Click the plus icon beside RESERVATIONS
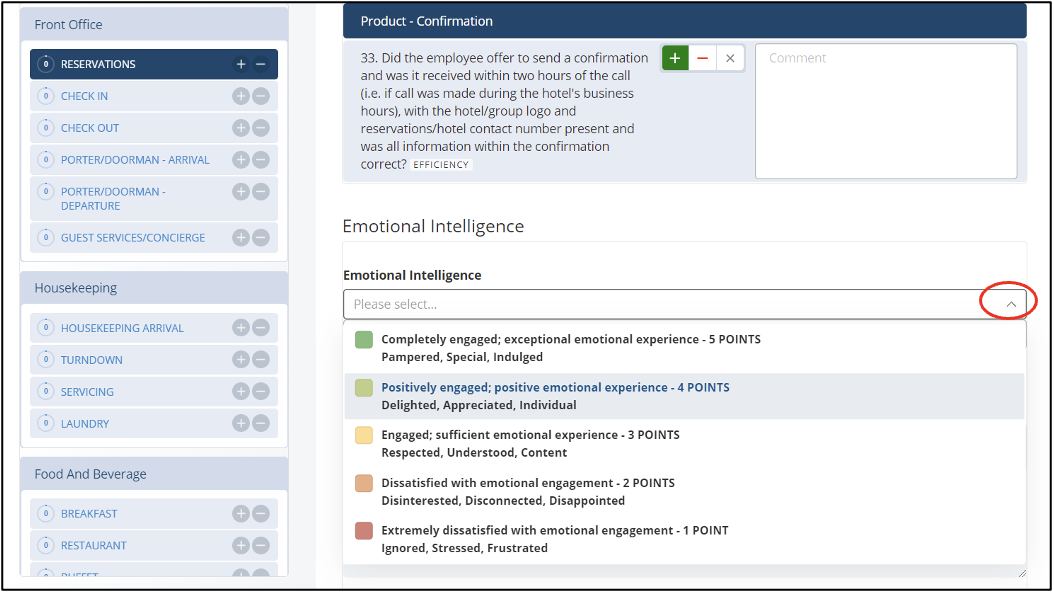This screenshot has height=594, width=1054. [x=240, y=64]
